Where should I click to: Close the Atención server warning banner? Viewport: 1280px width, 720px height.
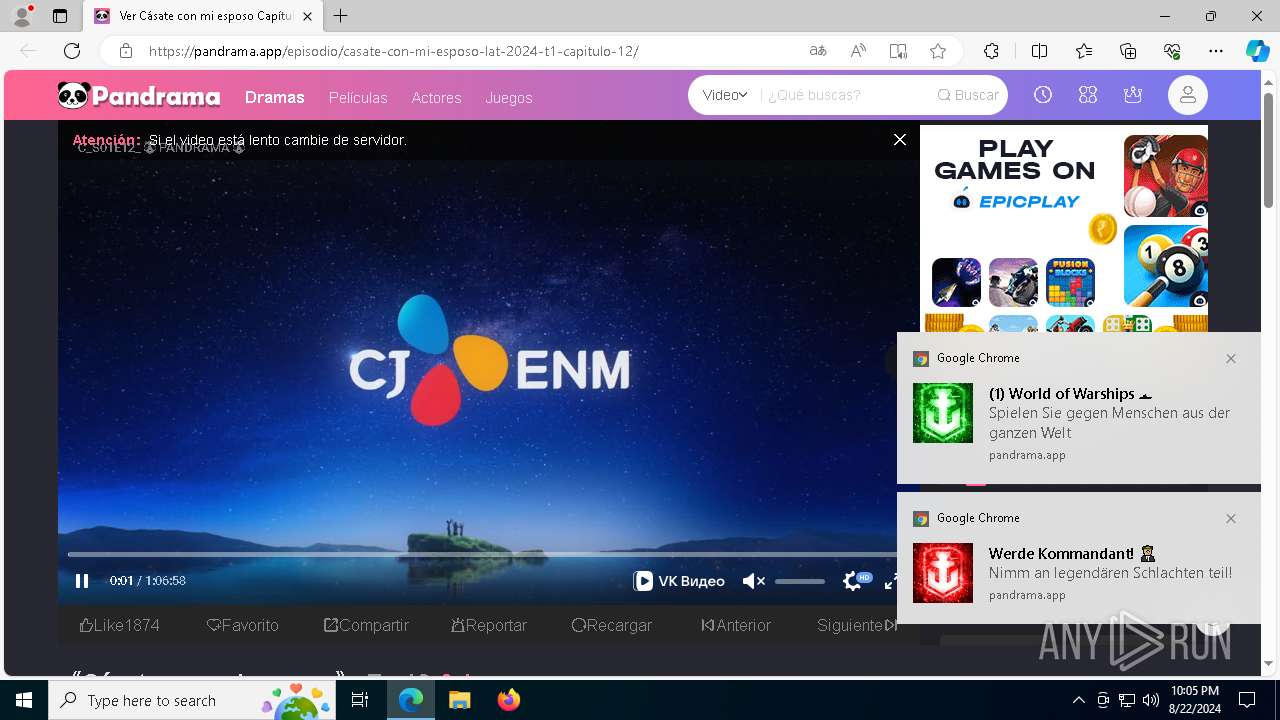point(900,140)
